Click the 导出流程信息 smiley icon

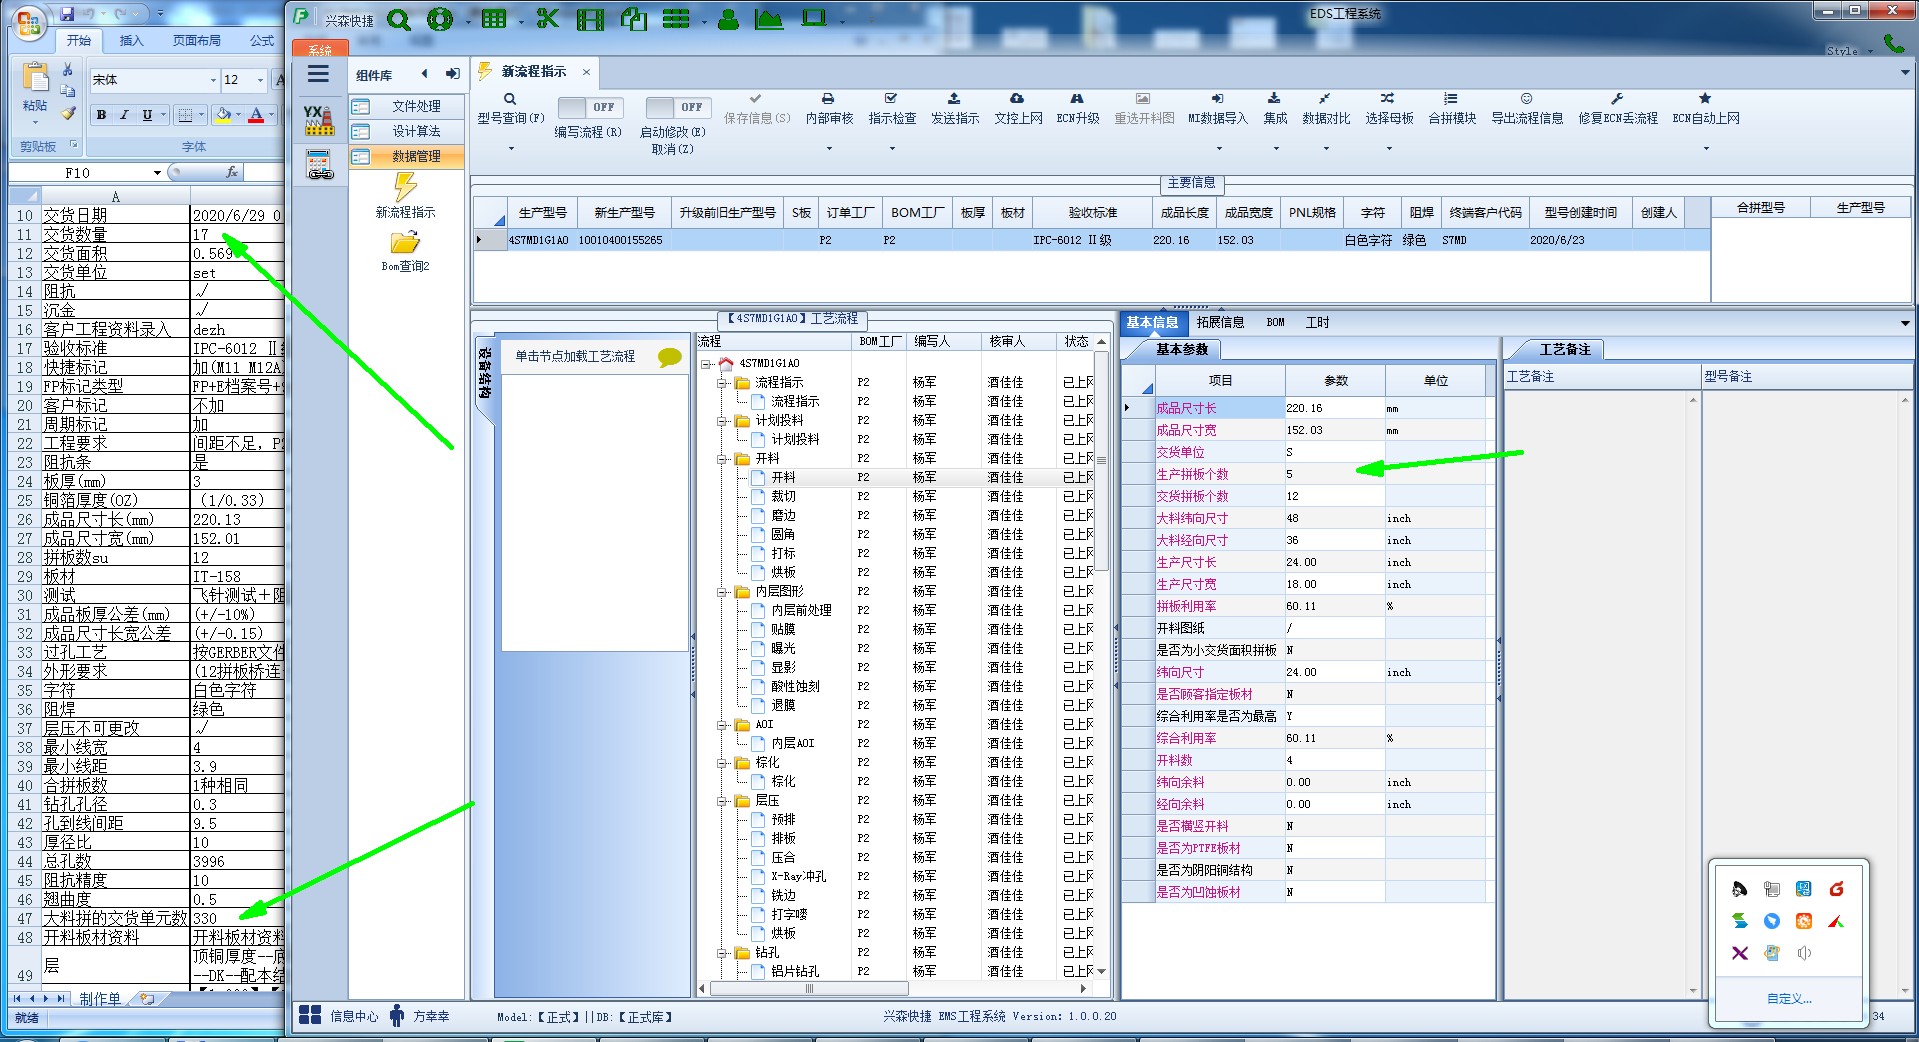(x=1526, y=99)
